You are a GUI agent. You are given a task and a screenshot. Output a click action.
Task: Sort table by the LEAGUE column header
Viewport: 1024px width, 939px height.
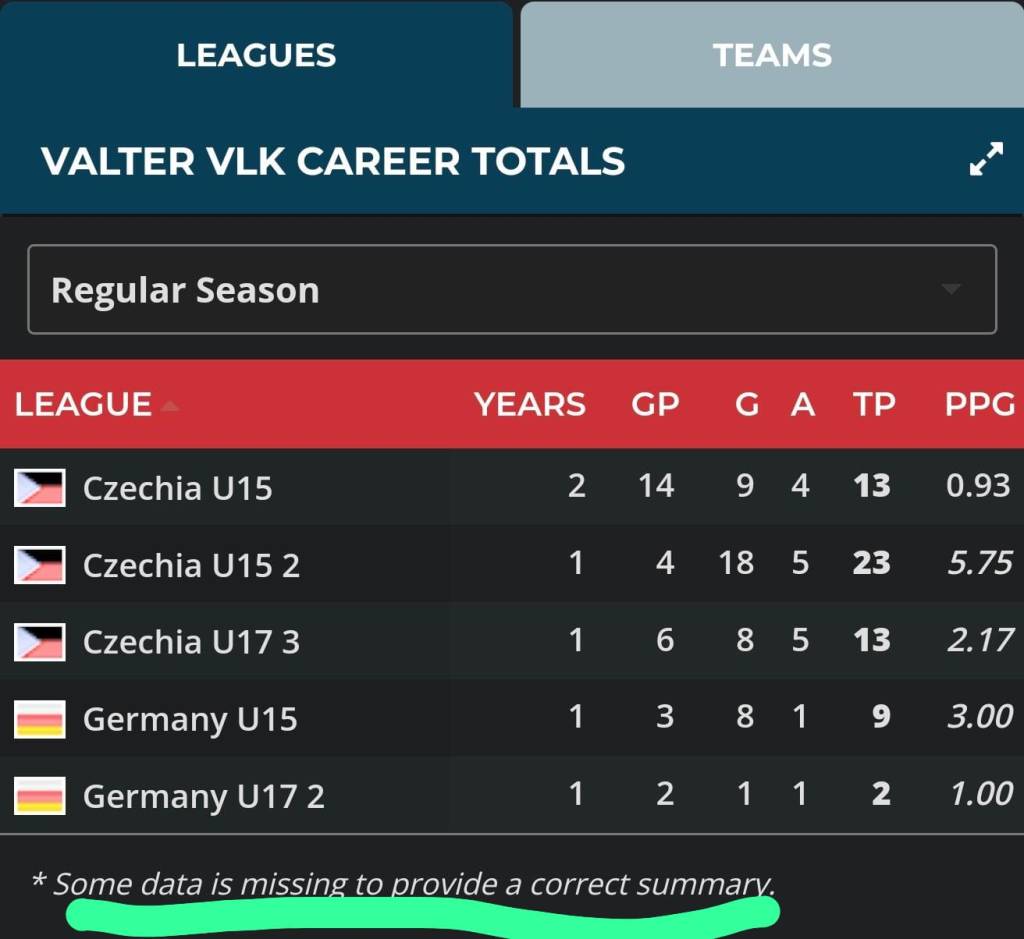pyautogui.click(x=83, y=405)
